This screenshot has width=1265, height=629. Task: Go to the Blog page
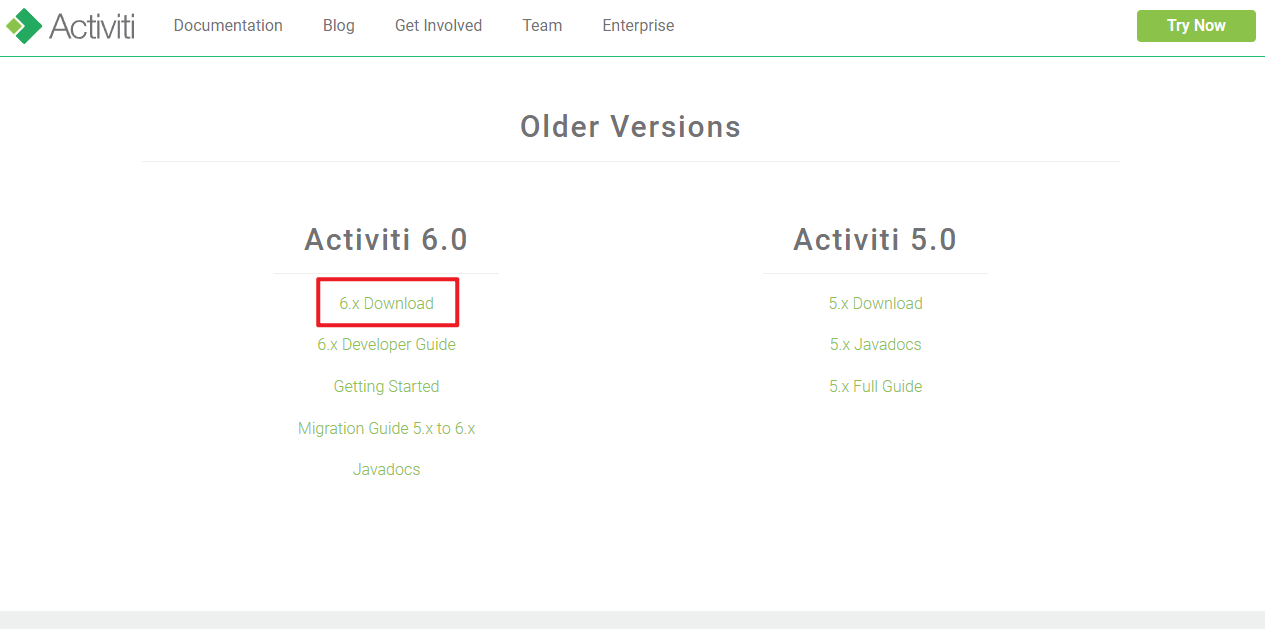pos(338,26)
